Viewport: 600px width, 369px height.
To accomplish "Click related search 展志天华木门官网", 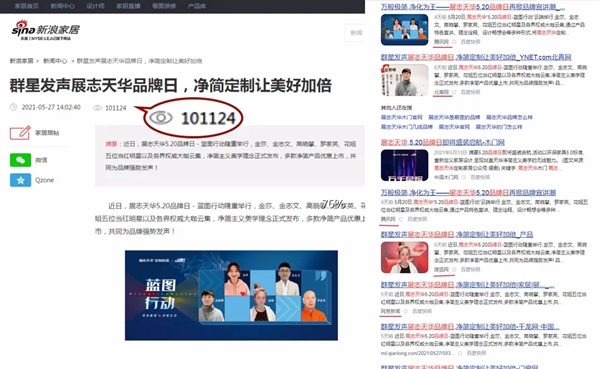I will [x=401, y=117].
